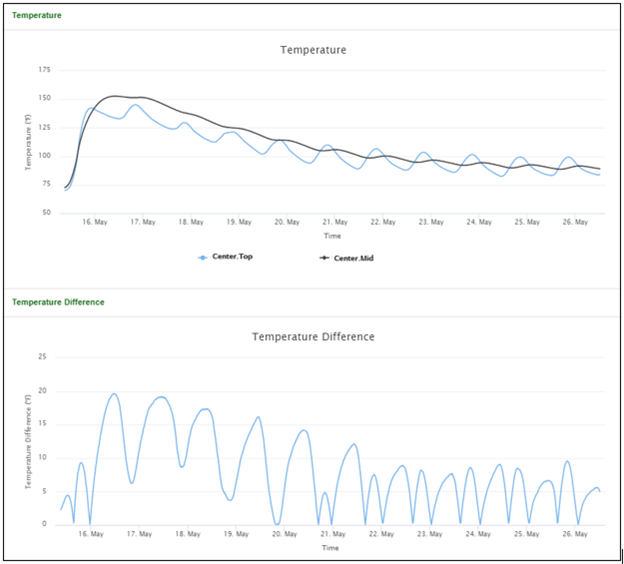
Task: Click the Time axis title under Temperature chart
Action: 332,236
